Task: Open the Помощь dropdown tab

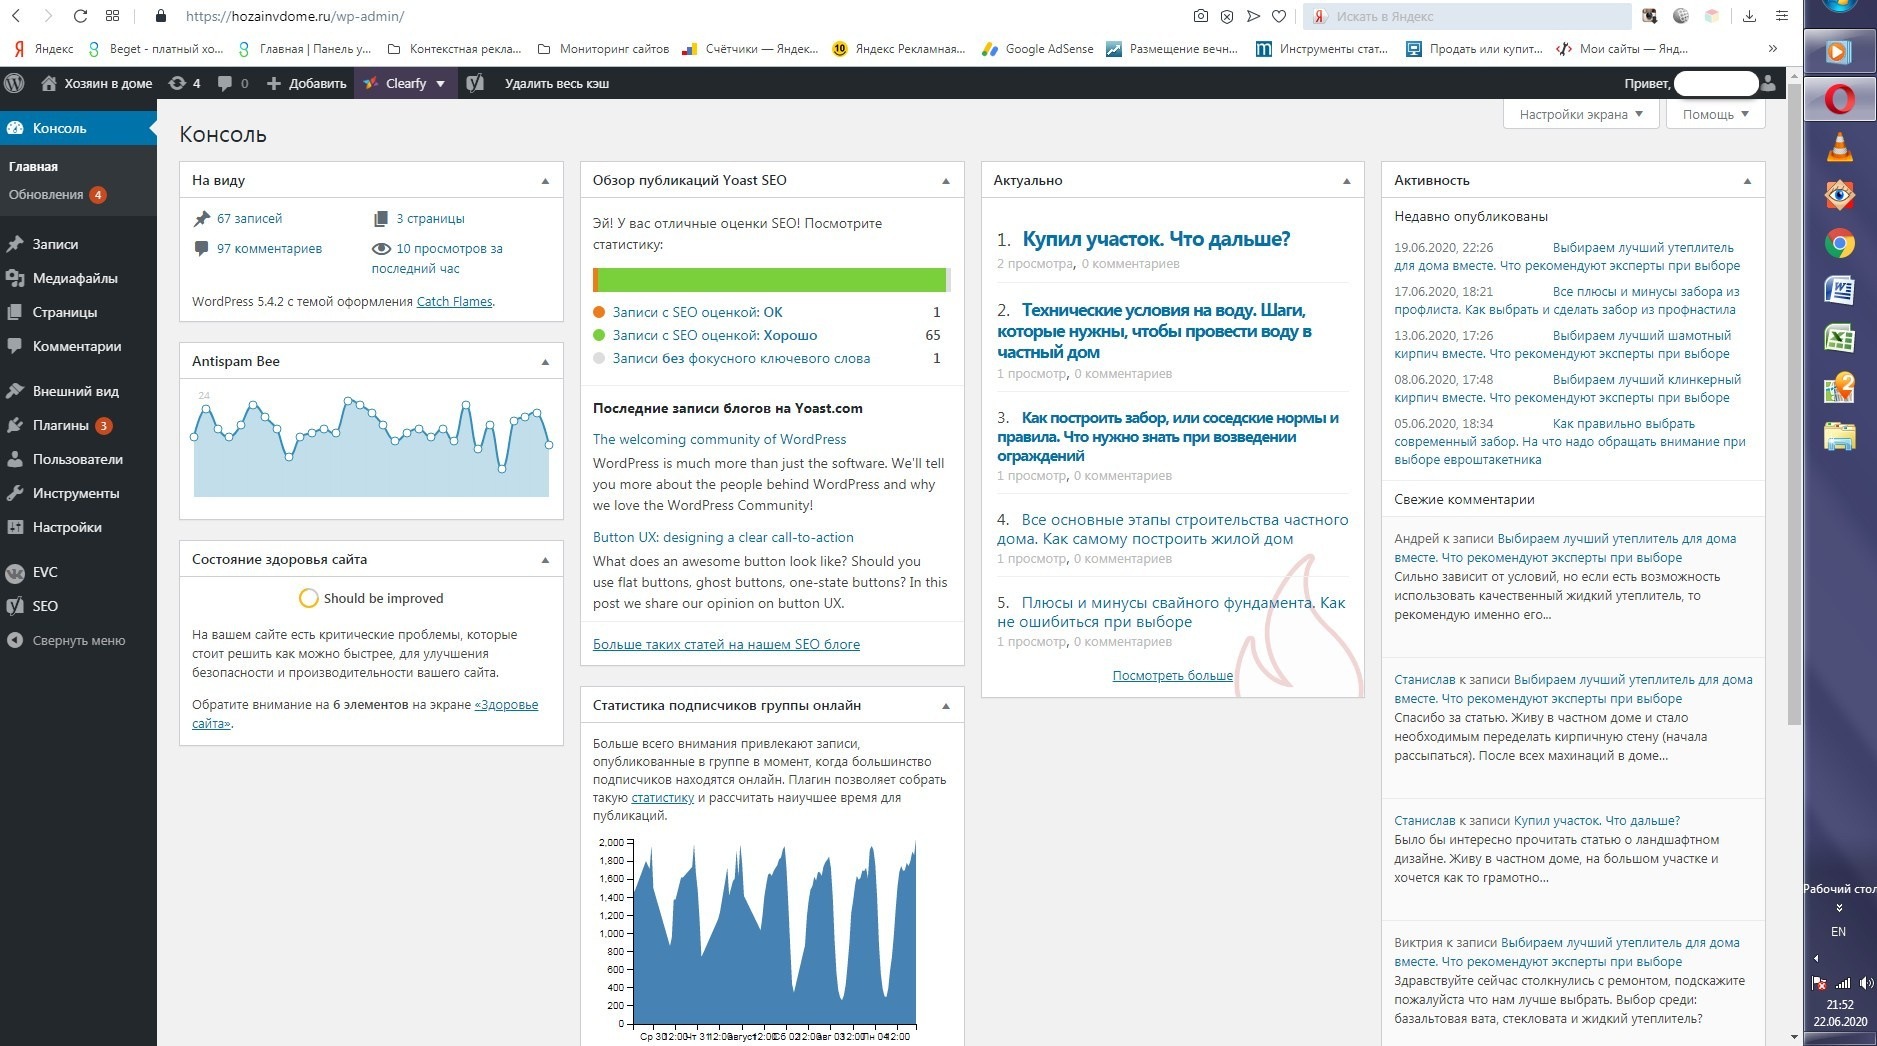Action: 1715,115
